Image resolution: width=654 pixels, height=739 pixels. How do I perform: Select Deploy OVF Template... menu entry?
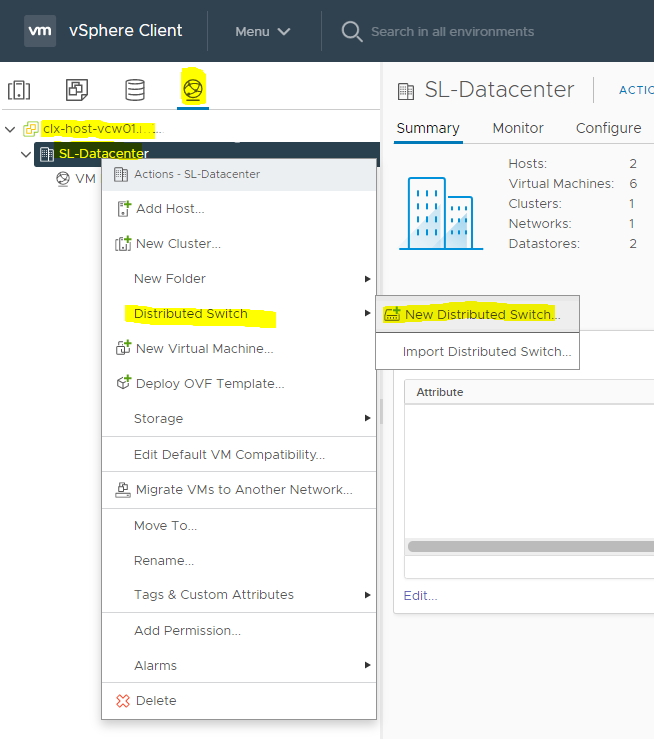point(239,383)
